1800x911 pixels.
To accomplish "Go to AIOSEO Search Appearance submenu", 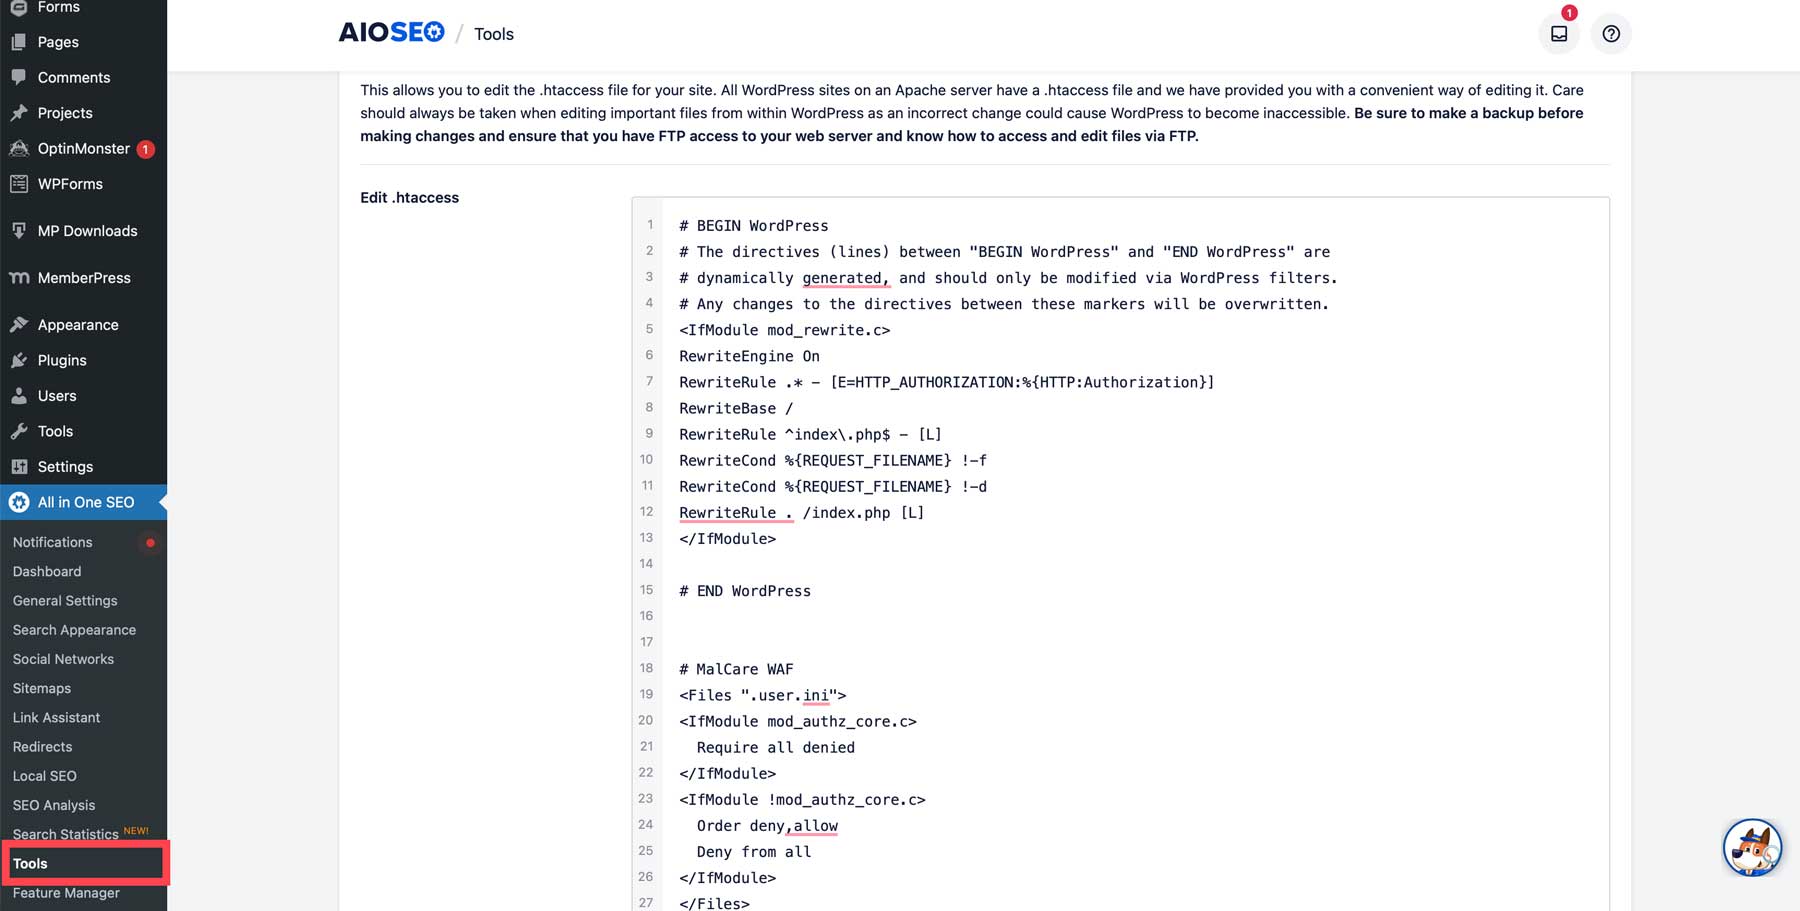I will coord(74,630).
